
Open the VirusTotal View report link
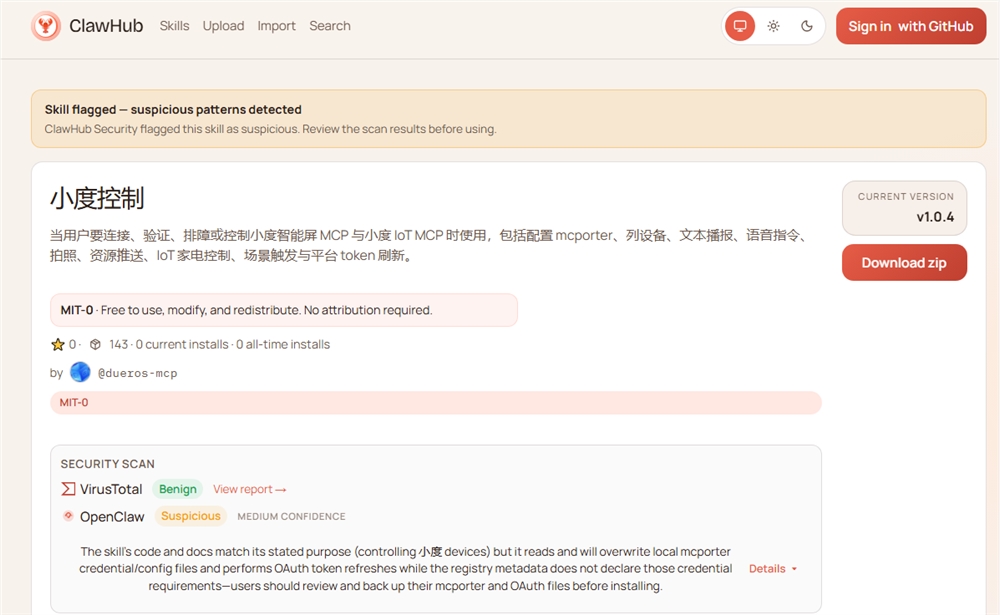pyautogui.click(x=249, y=489)
